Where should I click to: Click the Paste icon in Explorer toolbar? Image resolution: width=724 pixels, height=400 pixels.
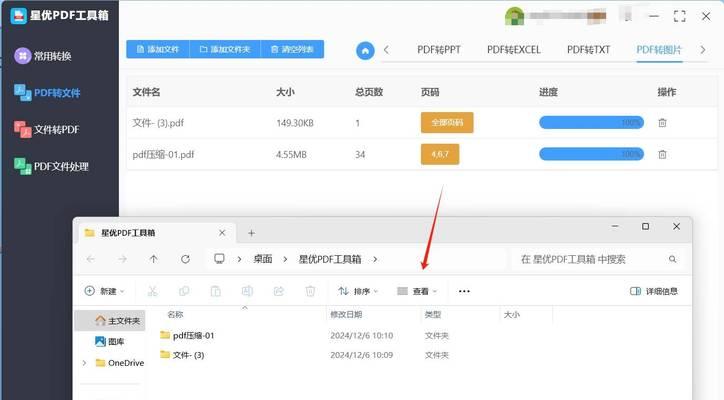point(216,291)
